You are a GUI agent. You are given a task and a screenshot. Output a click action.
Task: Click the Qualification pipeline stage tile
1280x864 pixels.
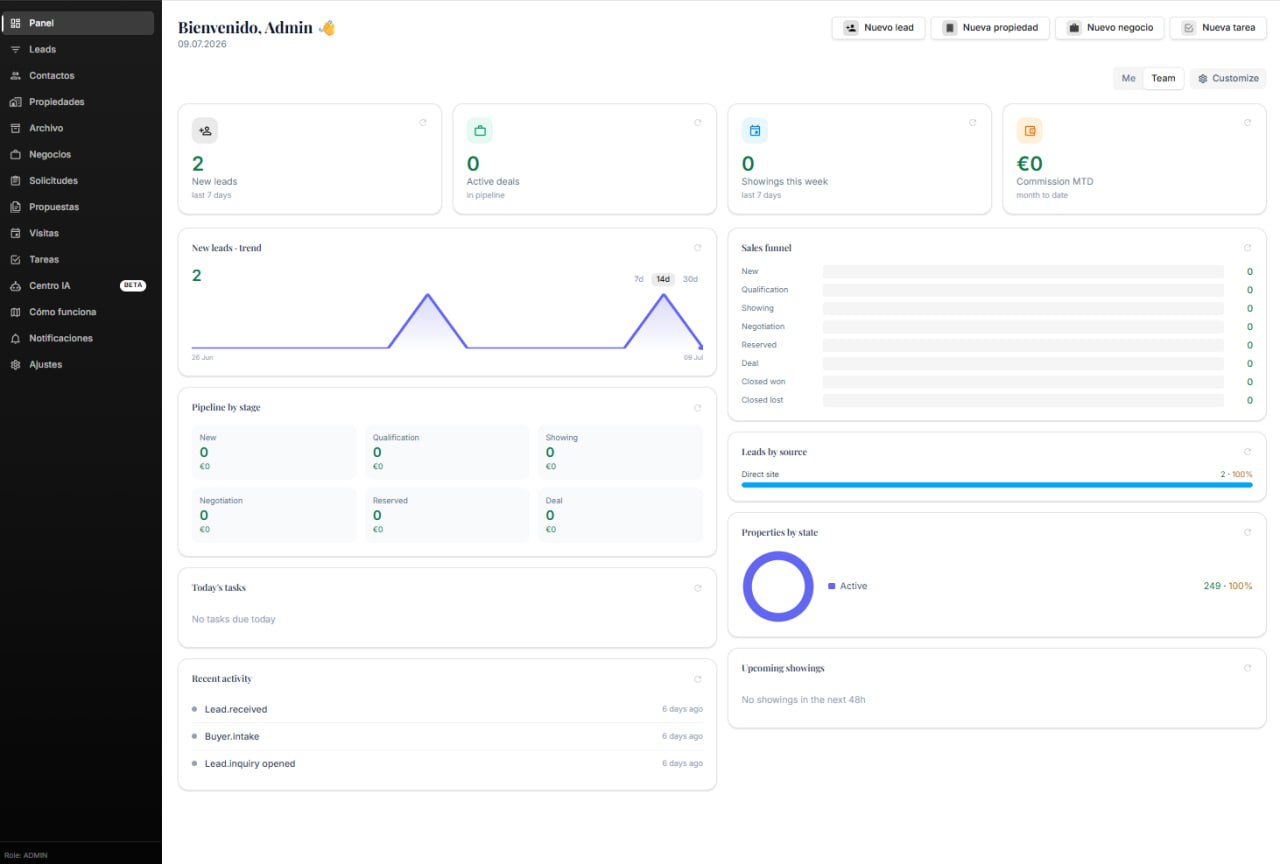click(447, 452)
